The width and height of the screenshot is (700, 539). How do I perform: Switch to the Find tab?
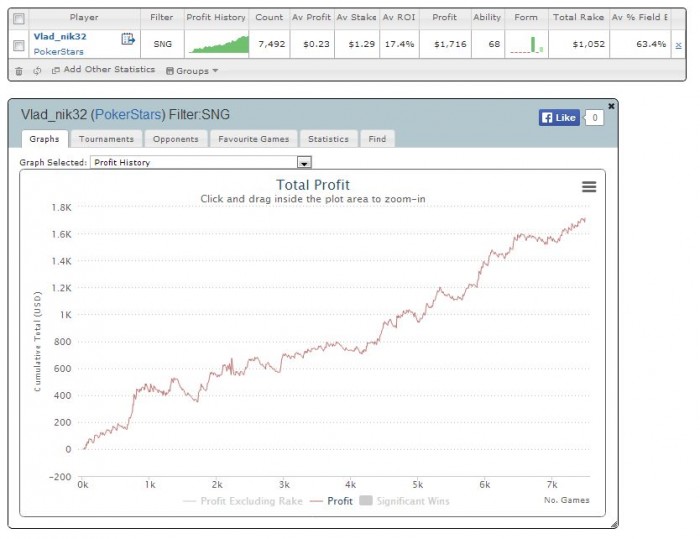(377, 139)
